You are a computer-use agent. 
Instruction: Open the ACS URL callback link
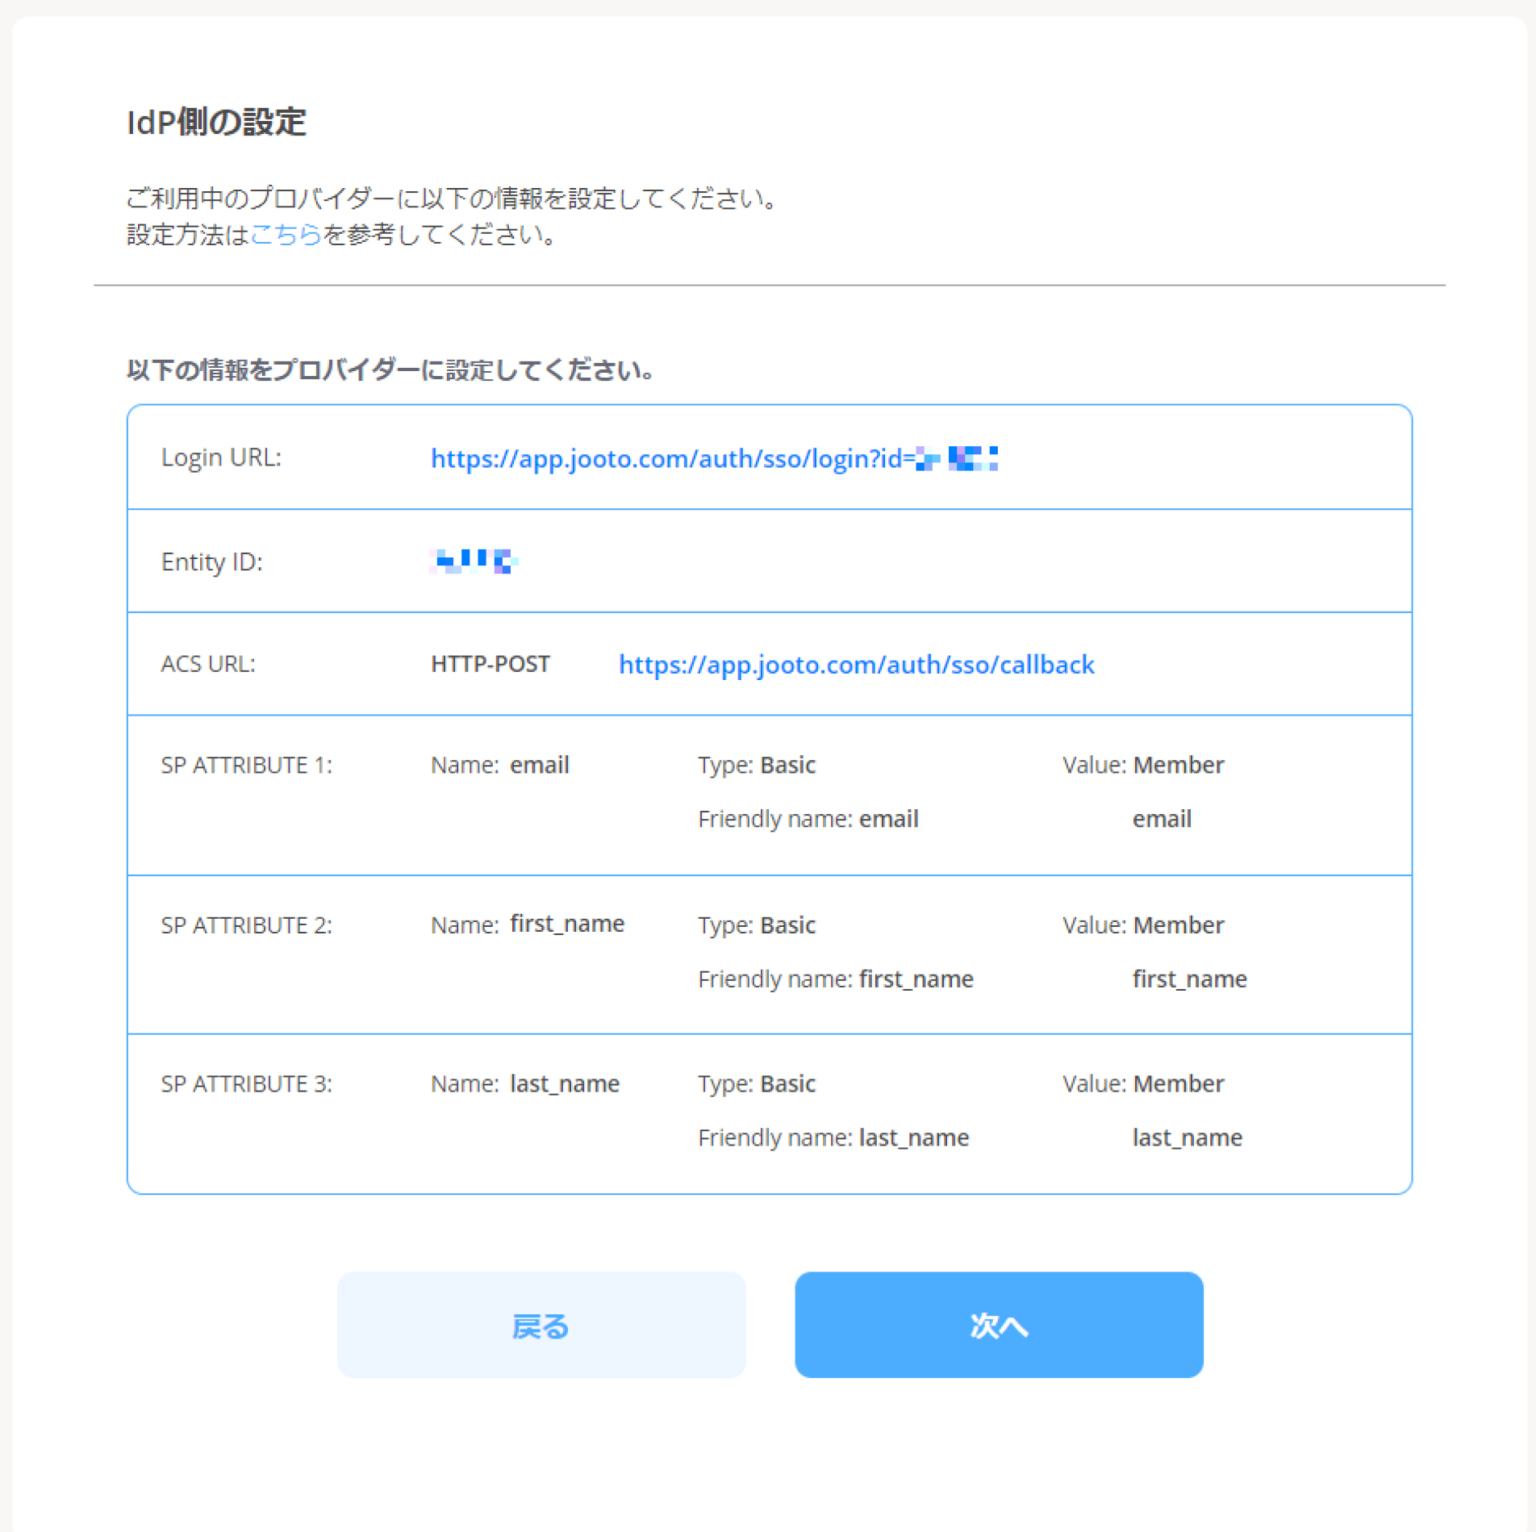click(x=856, y=665)
